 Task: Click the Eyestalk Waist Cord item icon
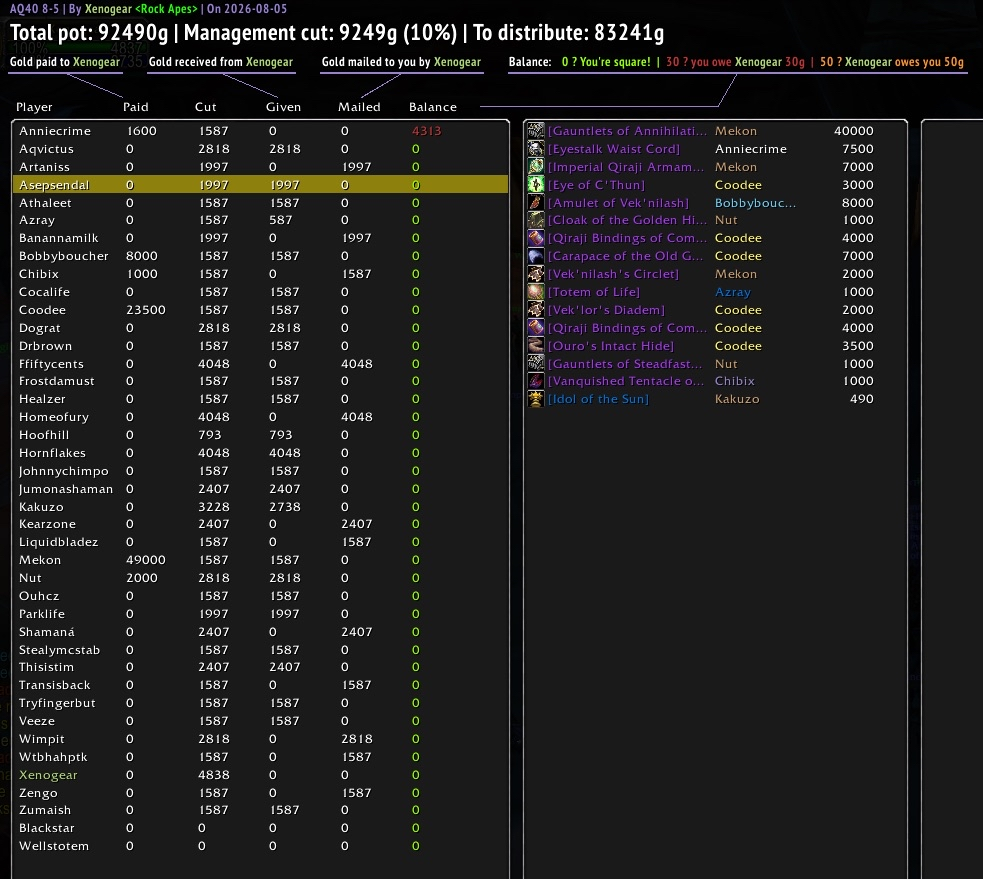535,149
